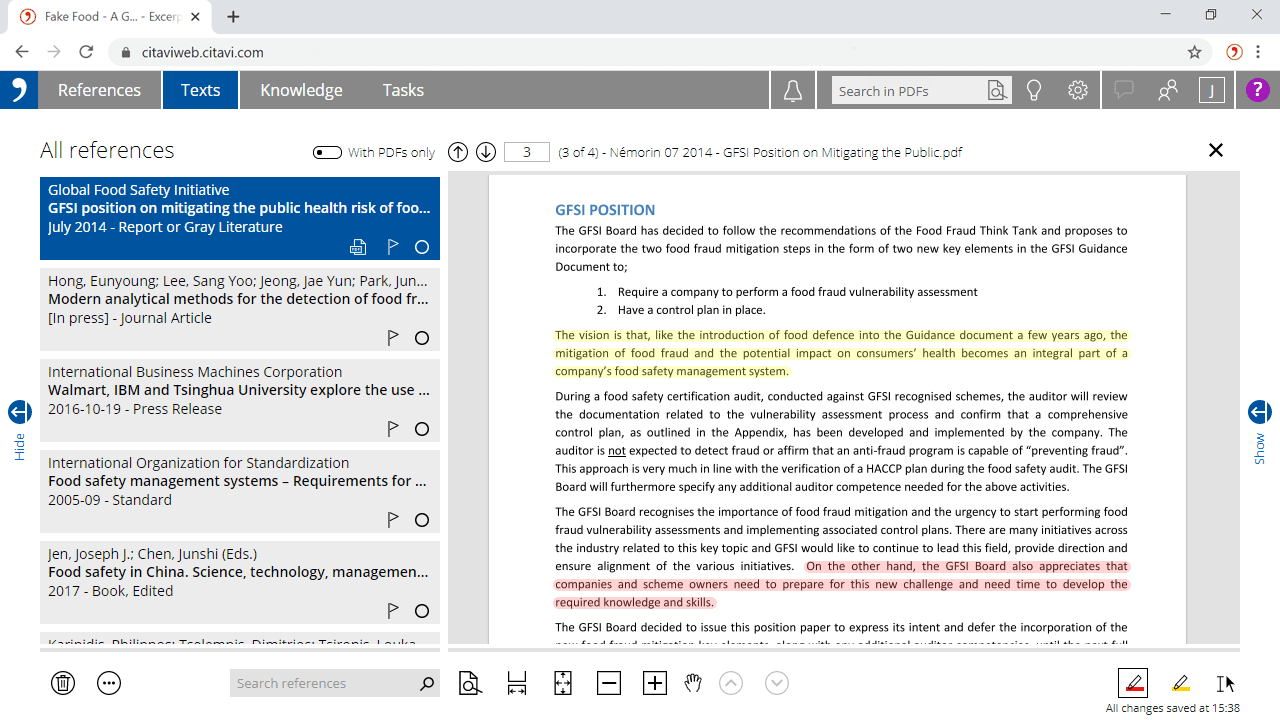This screenshot has height=720, width=1280.
Task: Select the yellow highlighter tool
Action: click(1180, 683)
